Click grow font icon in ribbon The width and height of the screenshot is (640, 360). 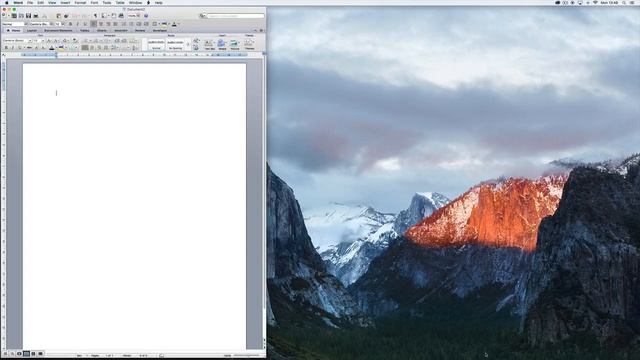click(x=49, y=40)
